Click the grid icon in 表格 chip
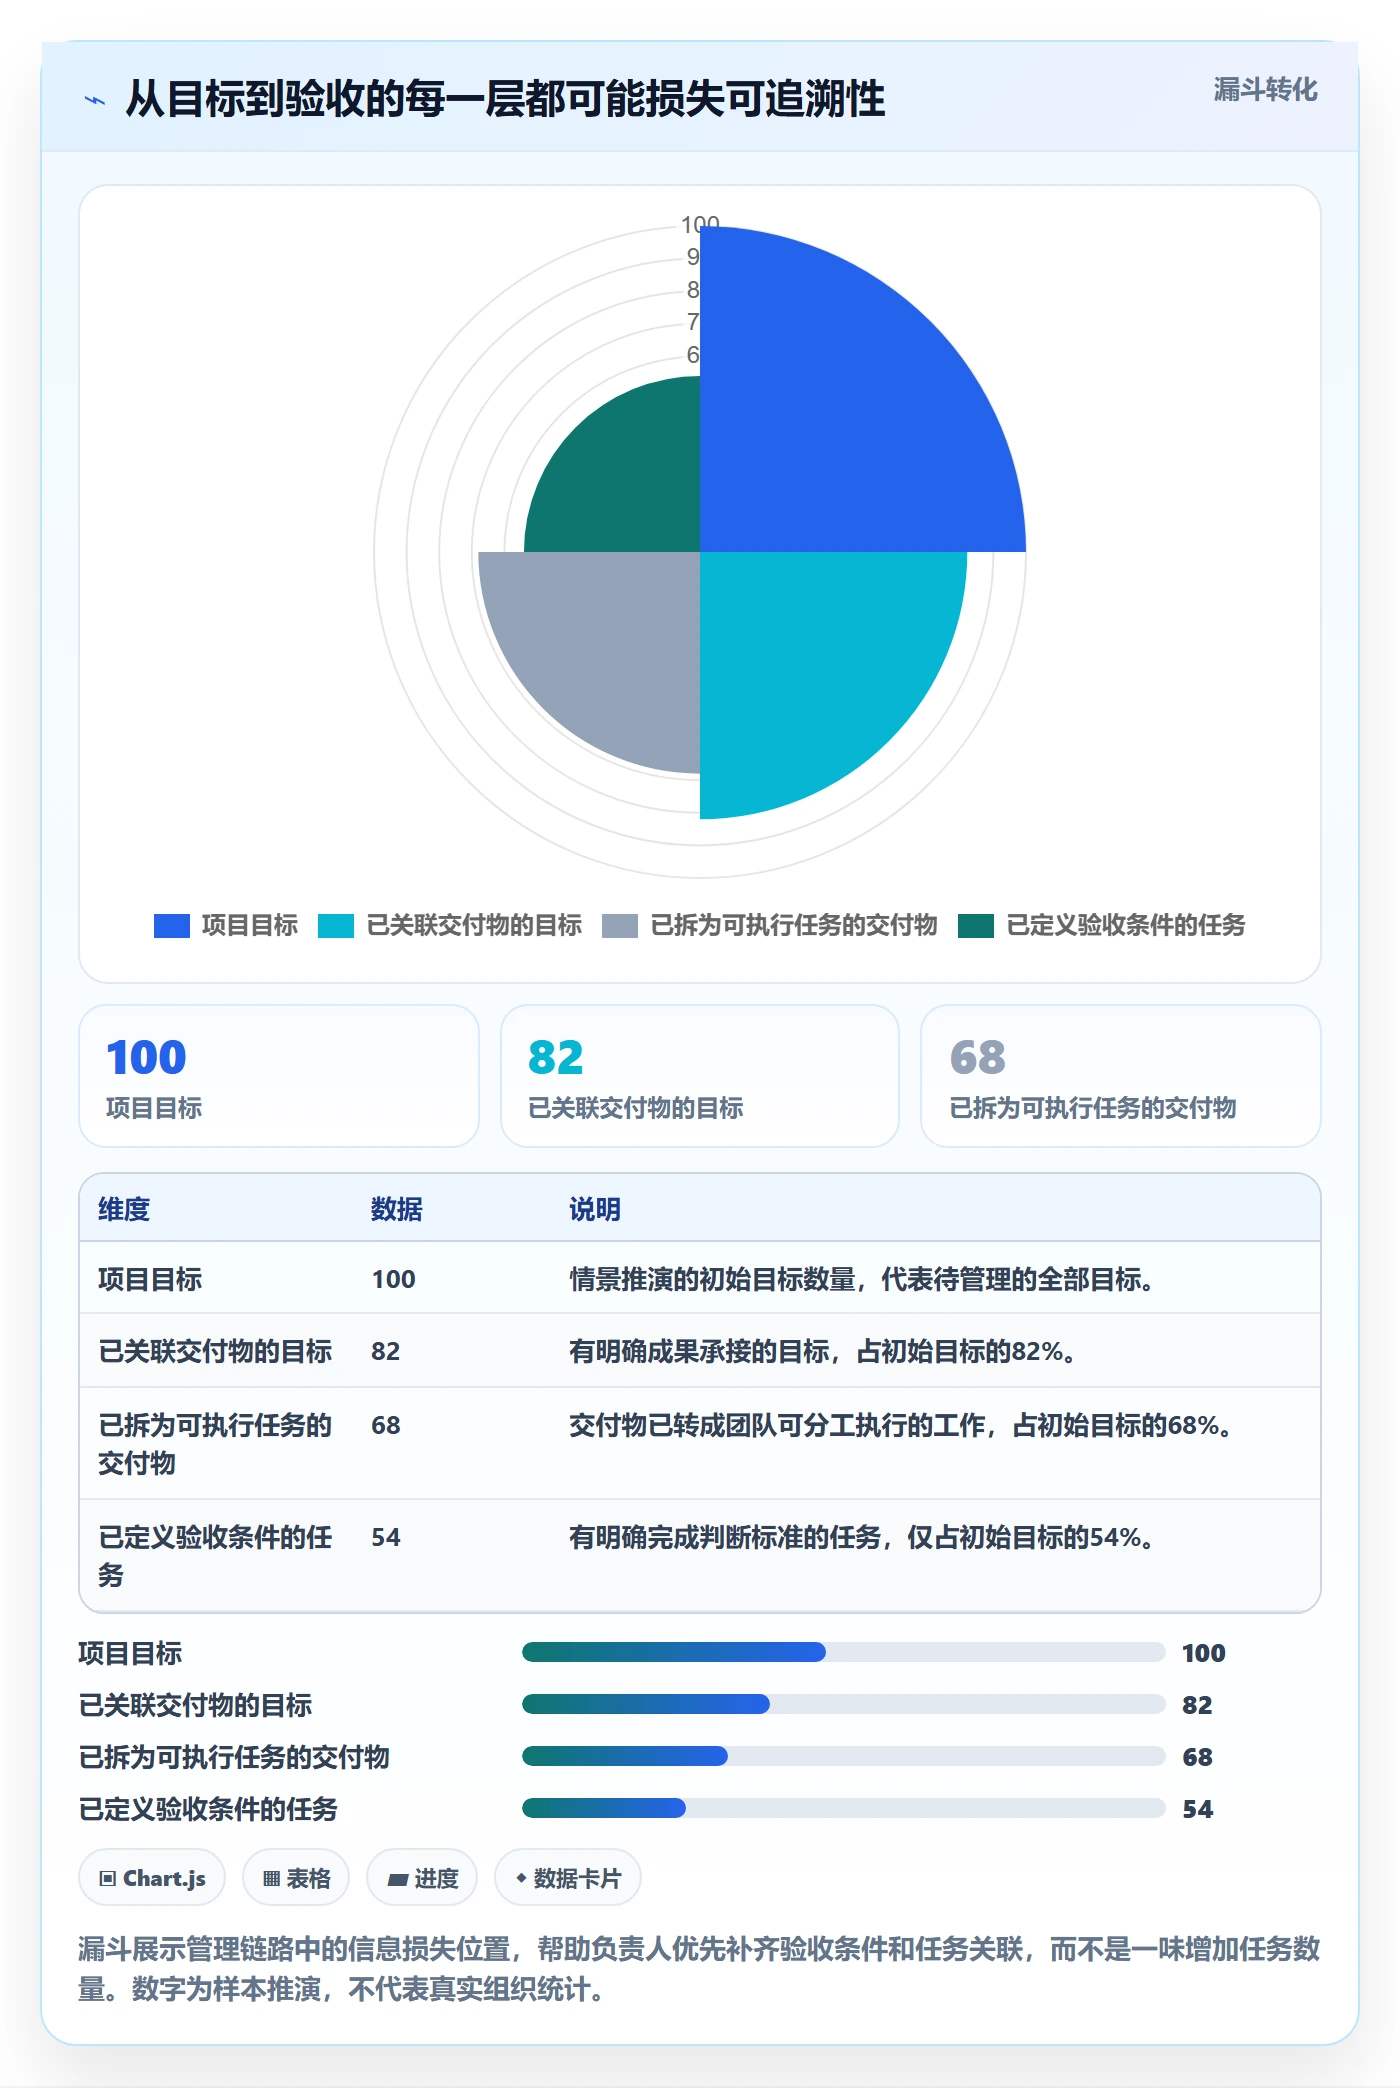This screenshot has width=1400, height=2088. 271,1879
